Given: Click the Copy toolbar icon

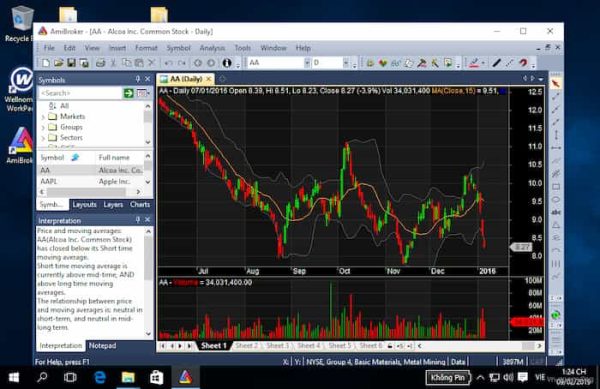Looking at the screenshot, I should click(x=126, y=63).
